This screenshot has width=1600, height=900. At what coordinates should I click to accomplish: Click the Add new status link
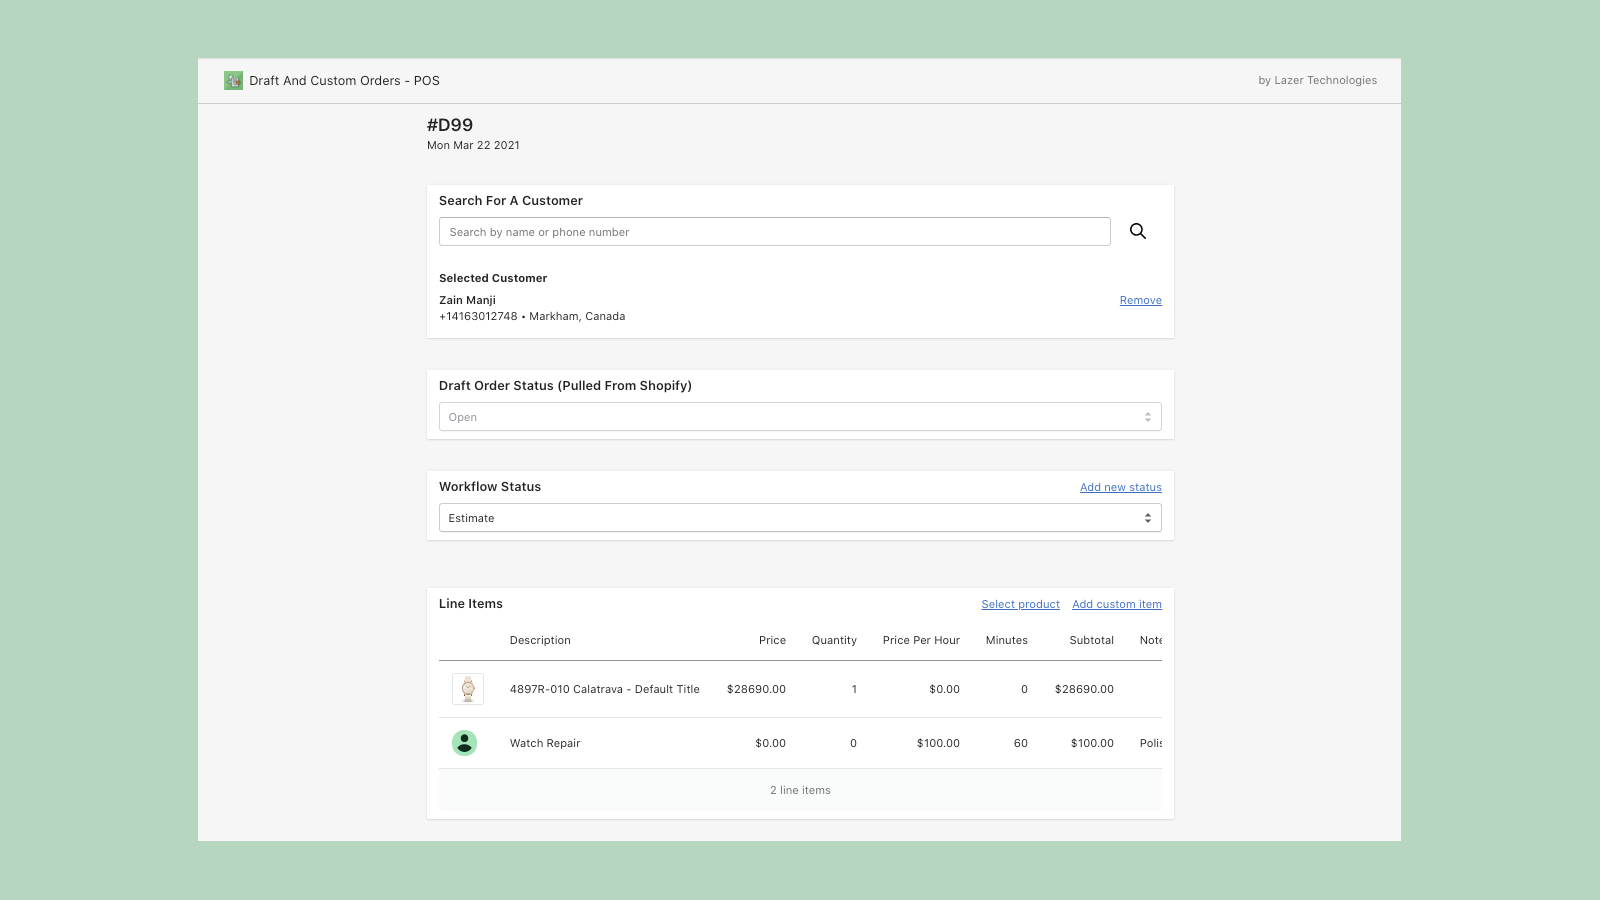click(1120, 487)
